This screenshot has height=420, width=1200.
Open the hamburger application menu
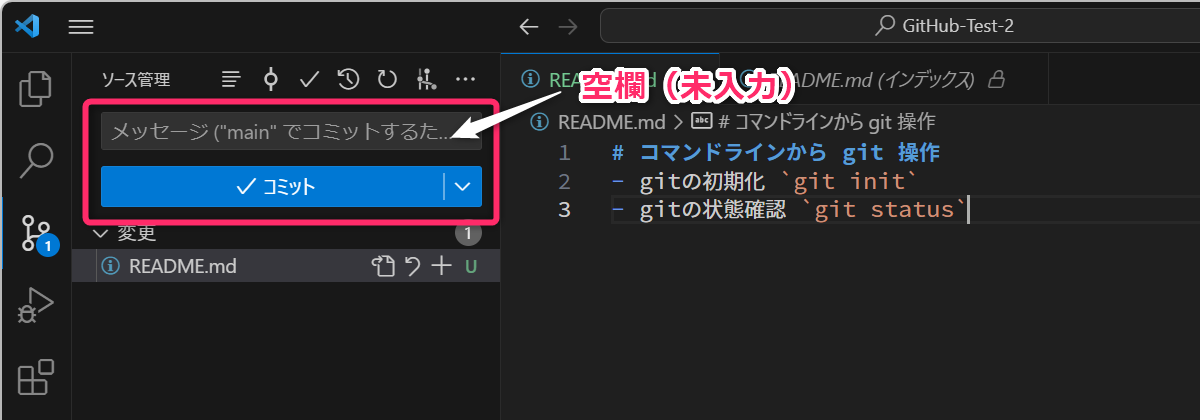[81, 27]
